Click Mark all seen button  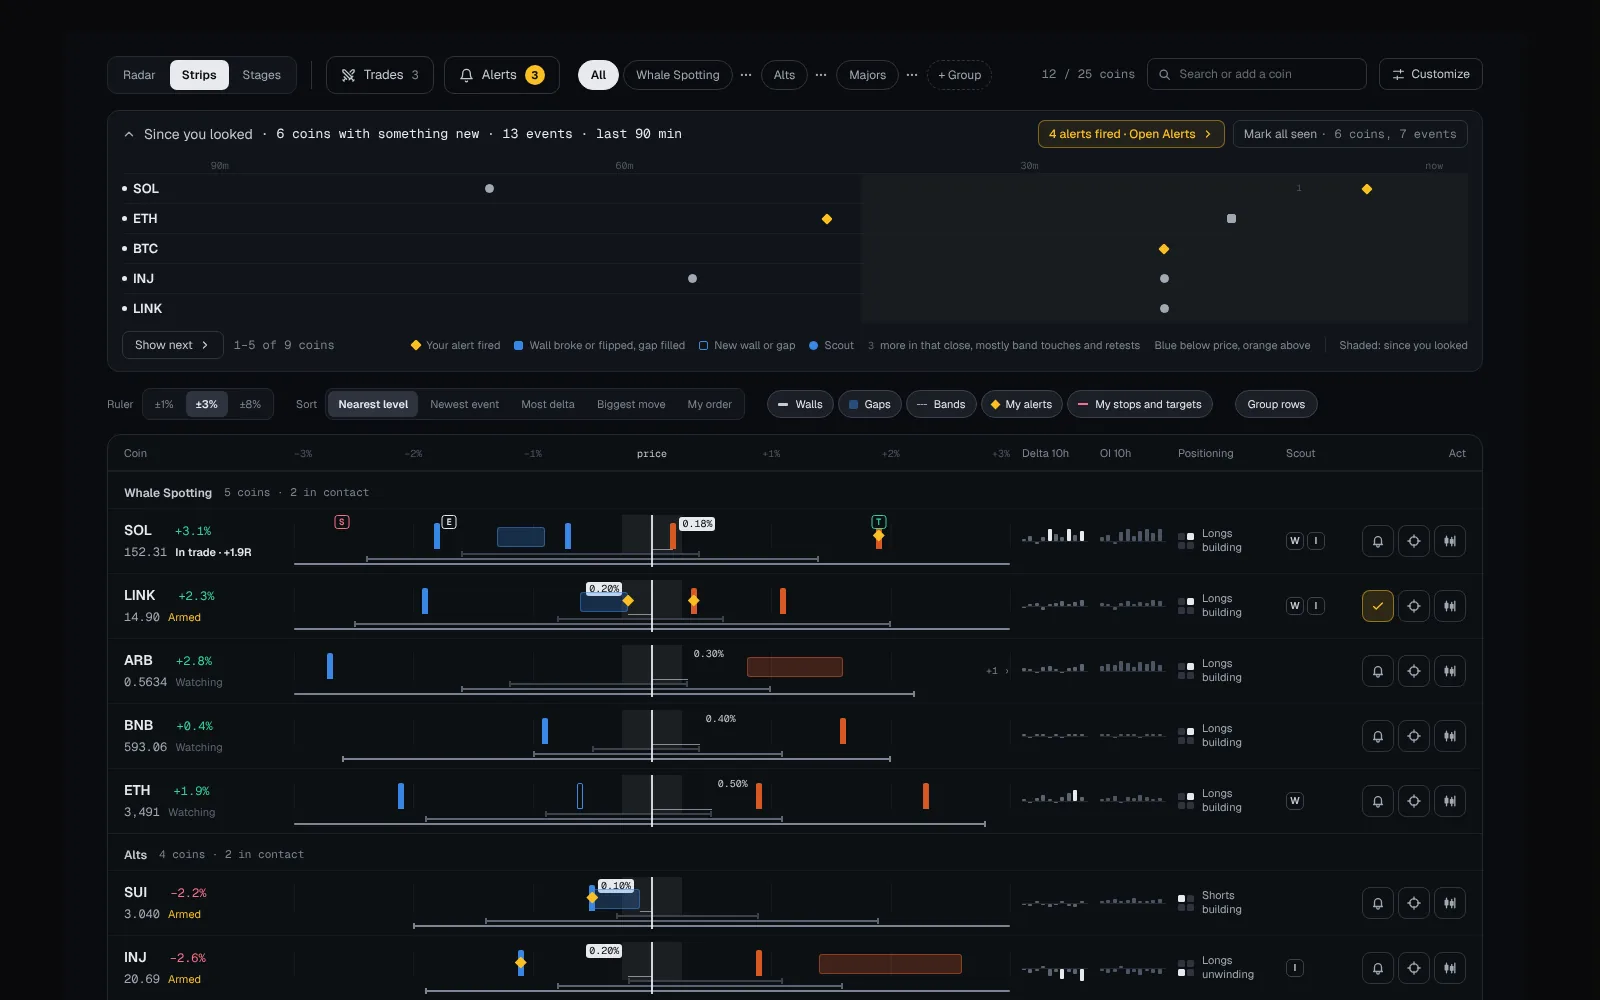[x=1350, y=134]
